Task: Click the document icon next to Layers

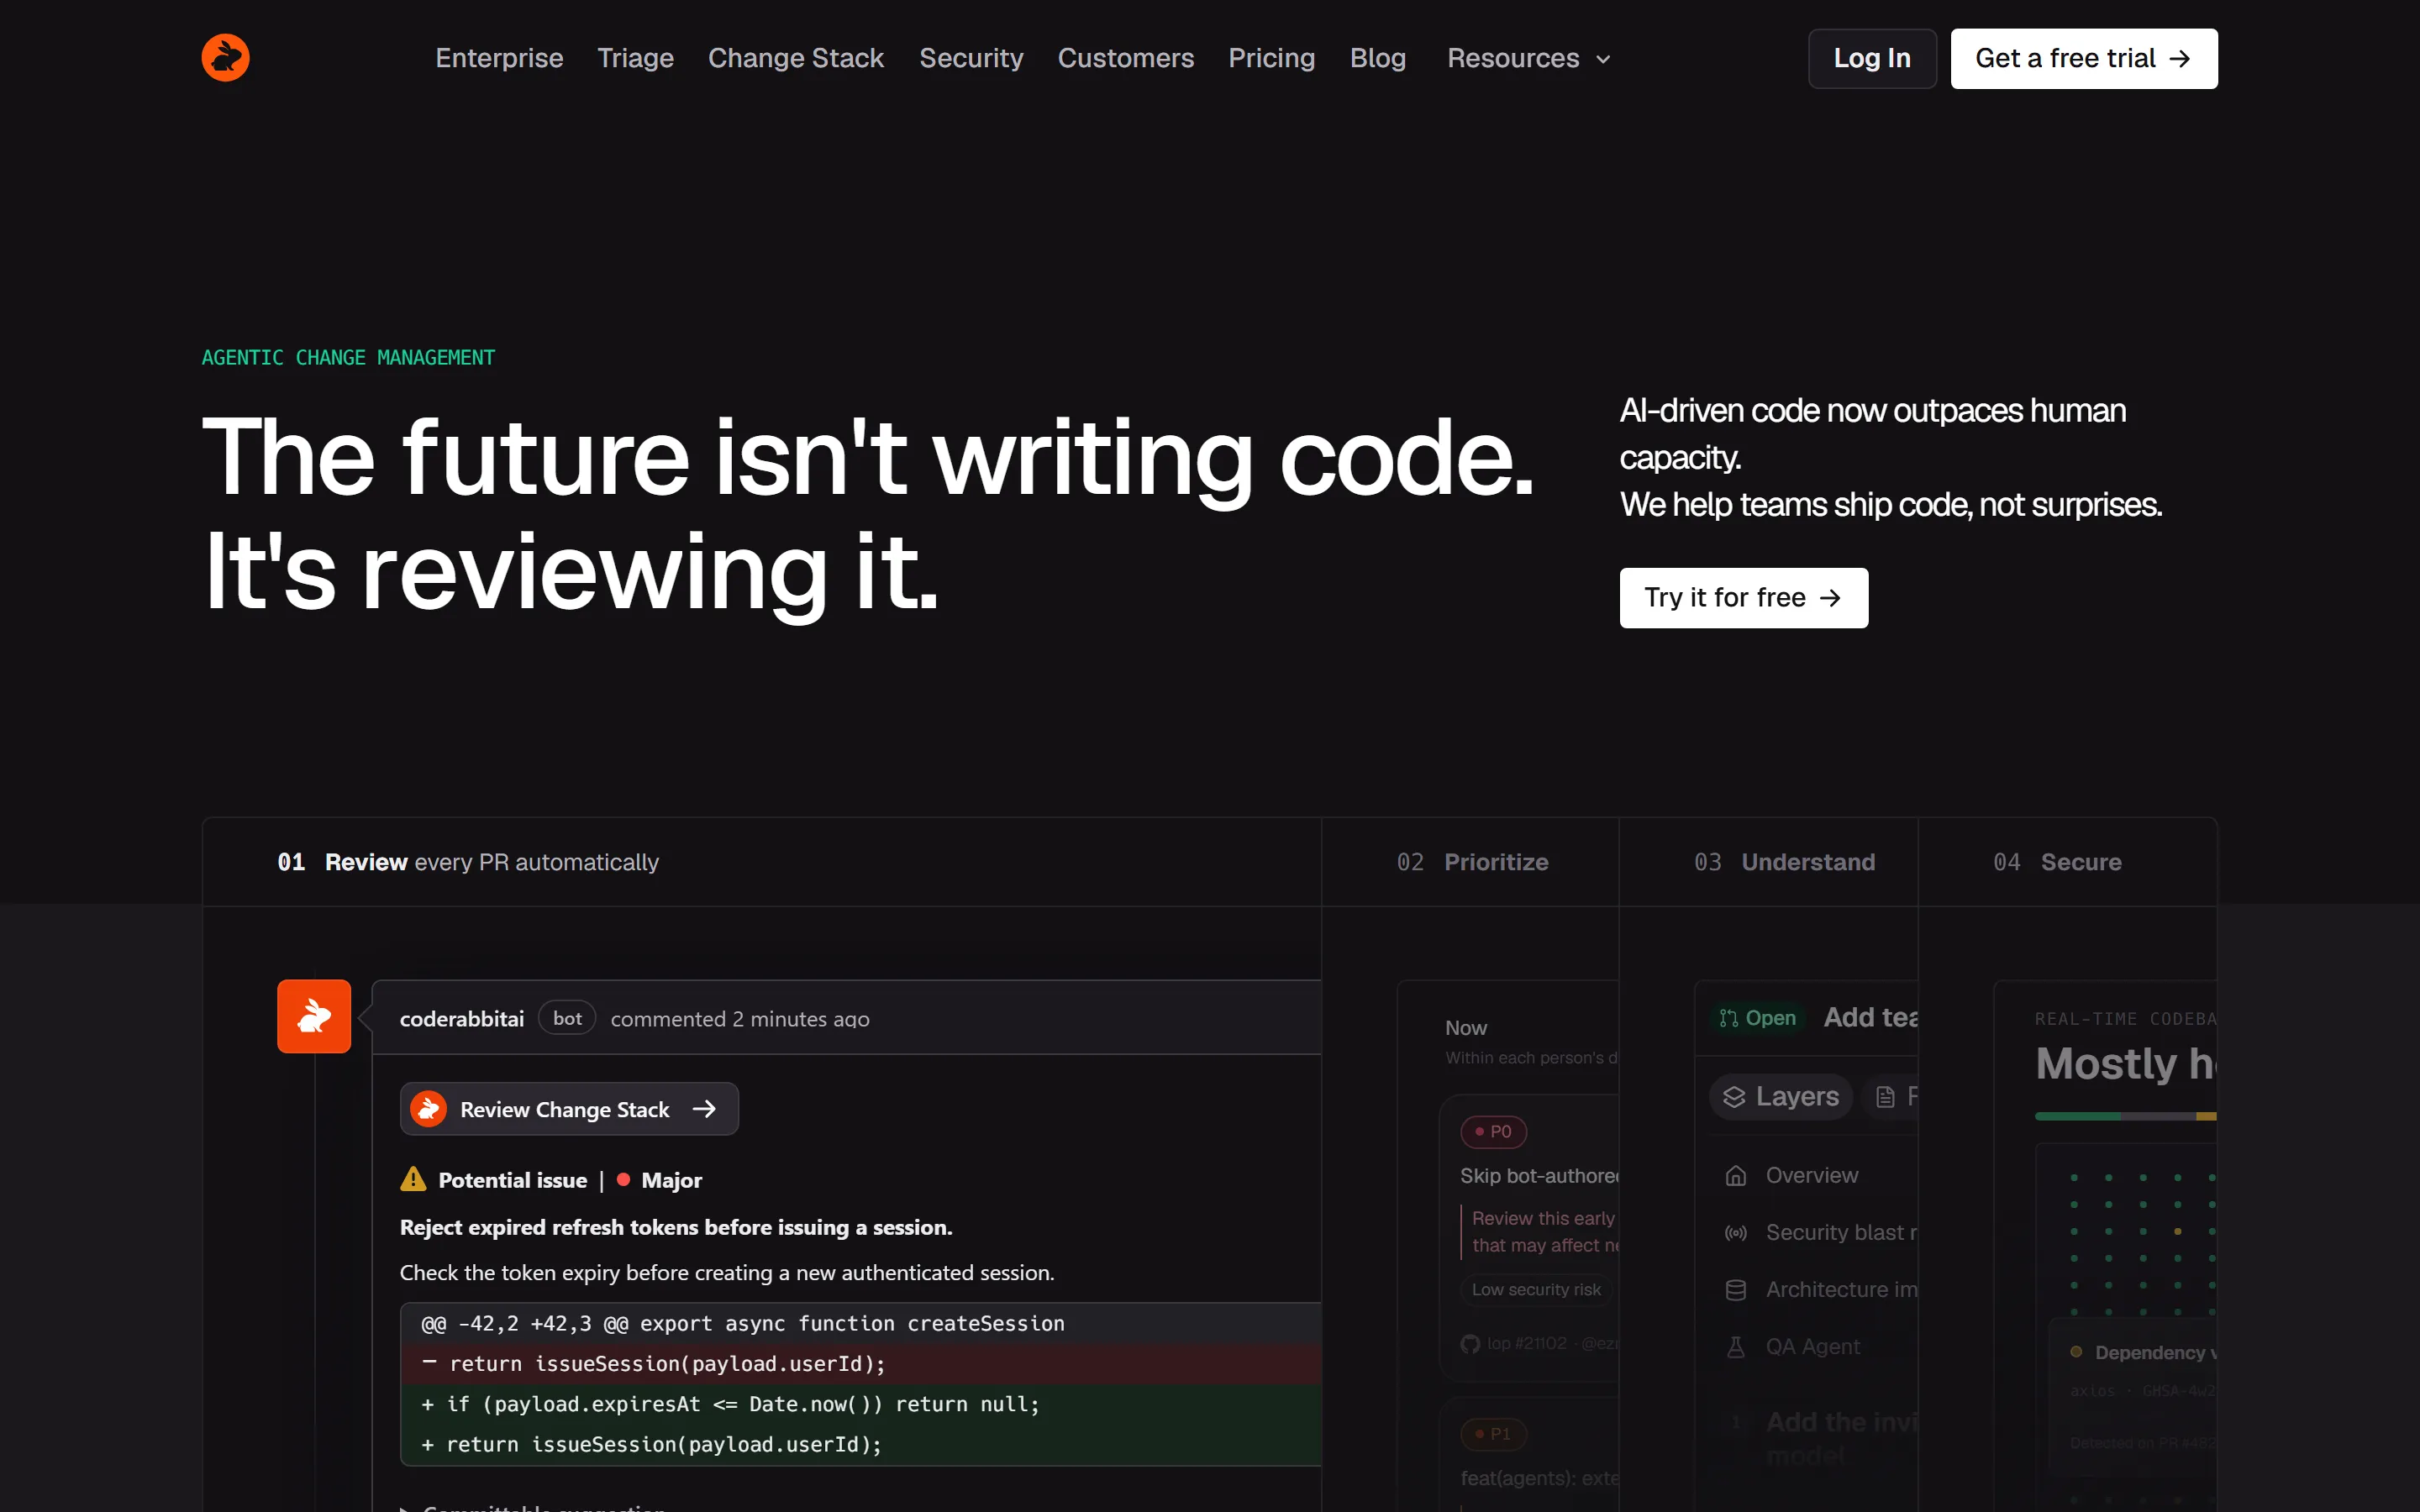Action: (1885, 1097)
